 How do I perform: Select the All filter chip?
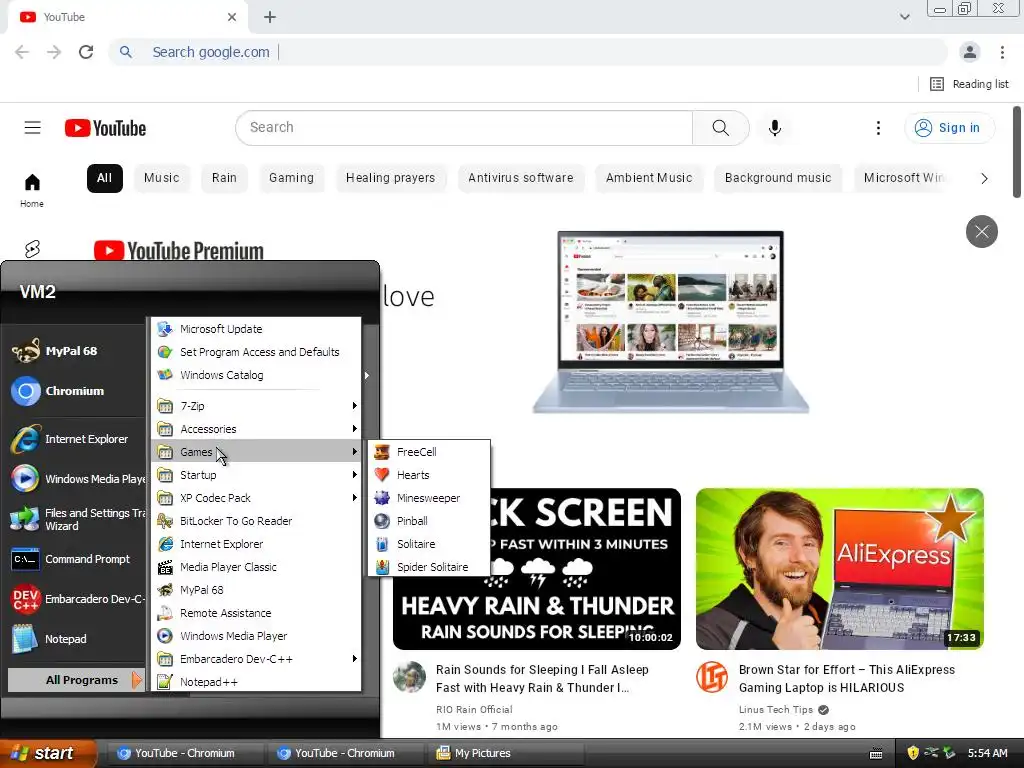(x=104, y=178)
